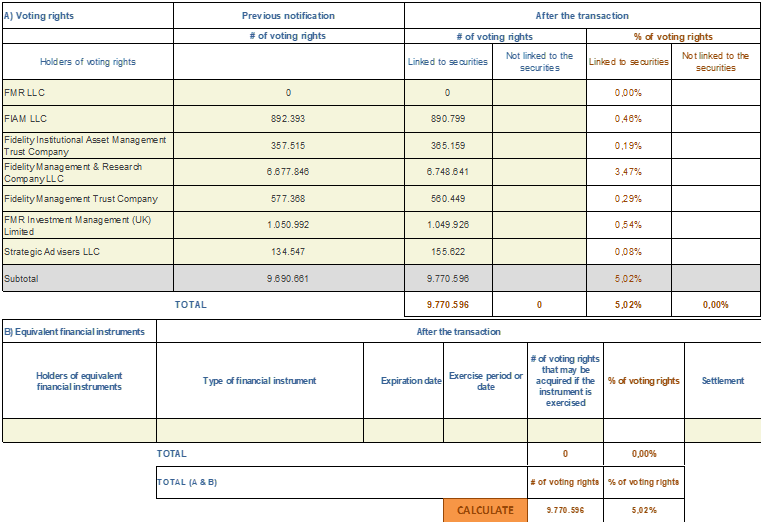This screenshot has width=763, height=531.
Task: Select Fidelity Management Trust Company cell
Action: [88, 199]
